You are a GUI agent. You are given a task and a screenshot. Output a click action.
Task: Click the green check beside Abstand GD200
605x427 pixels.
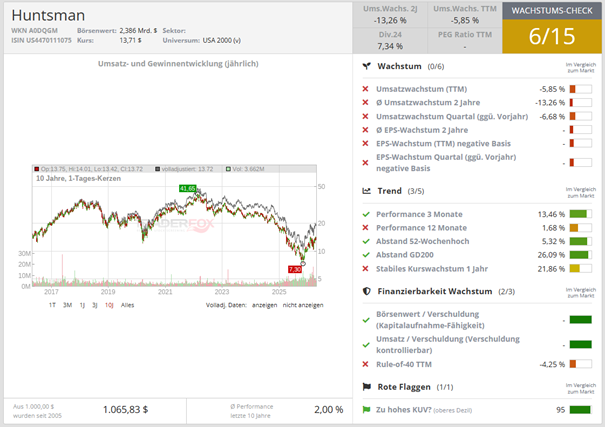pyautogui.click(x=366, y=255)
